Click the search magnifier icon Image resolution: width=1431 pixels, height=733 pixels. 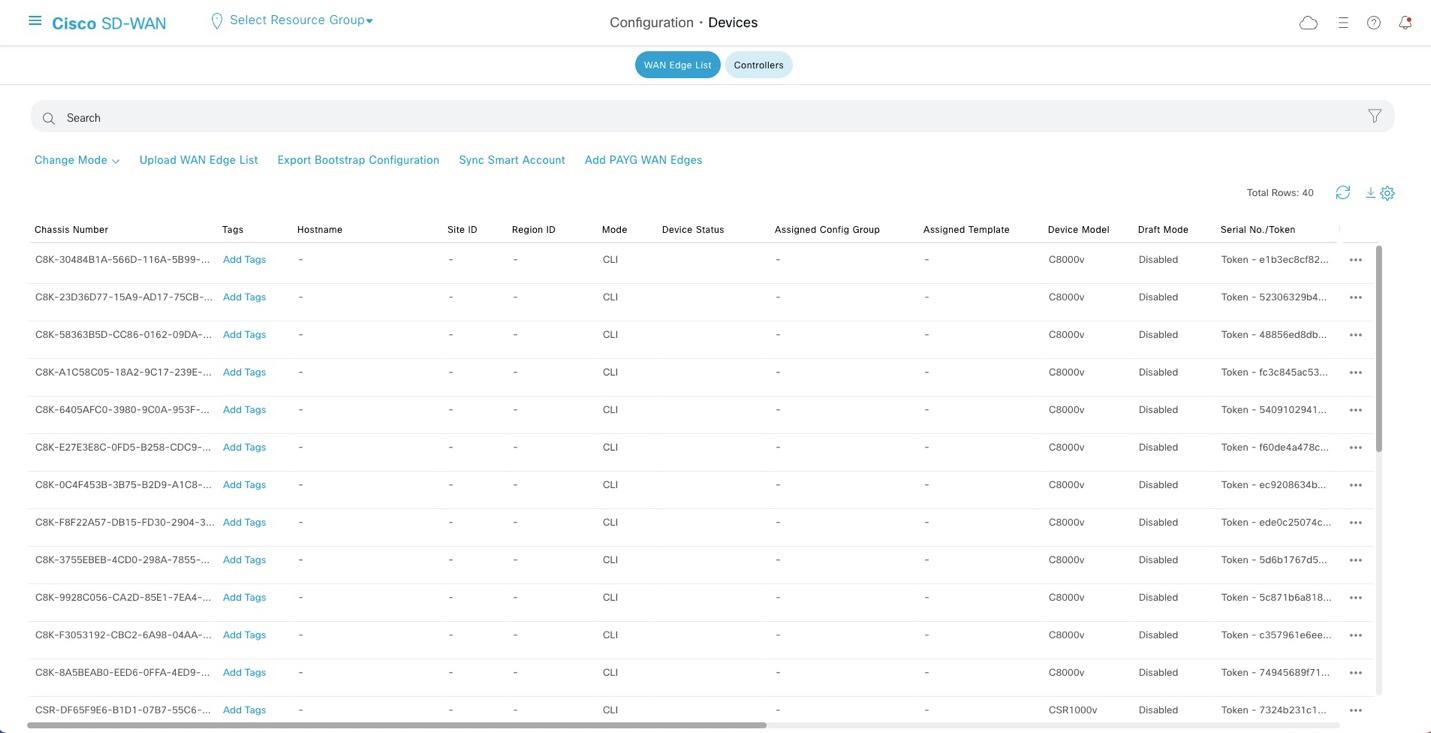[x=48, y=118]
